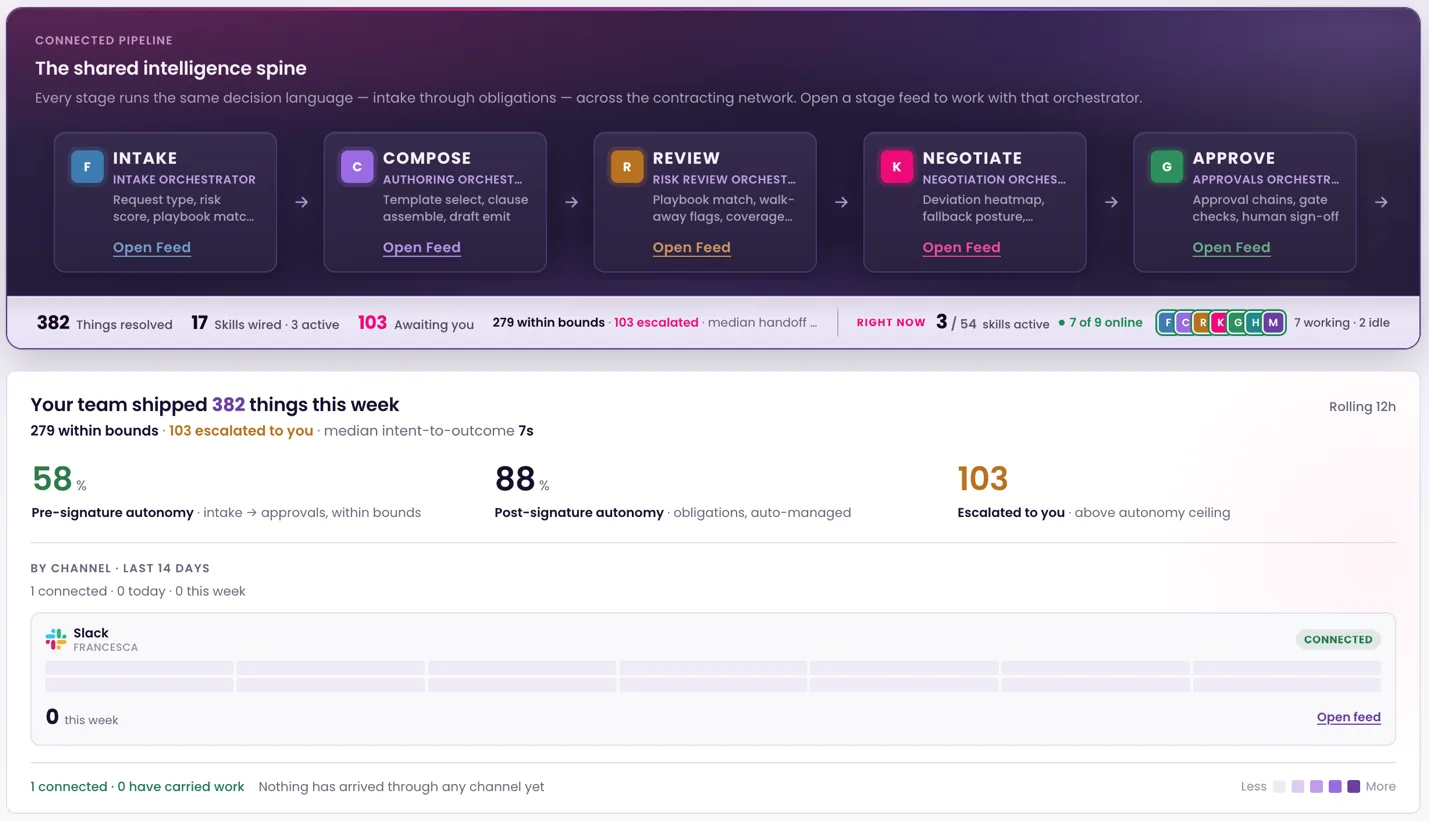Image resolution: width=1429 pixels, height=821 pixels.
Task: Click the '382 Things resolved' stat
Action: pyautogui.click(x=105, y=323)
